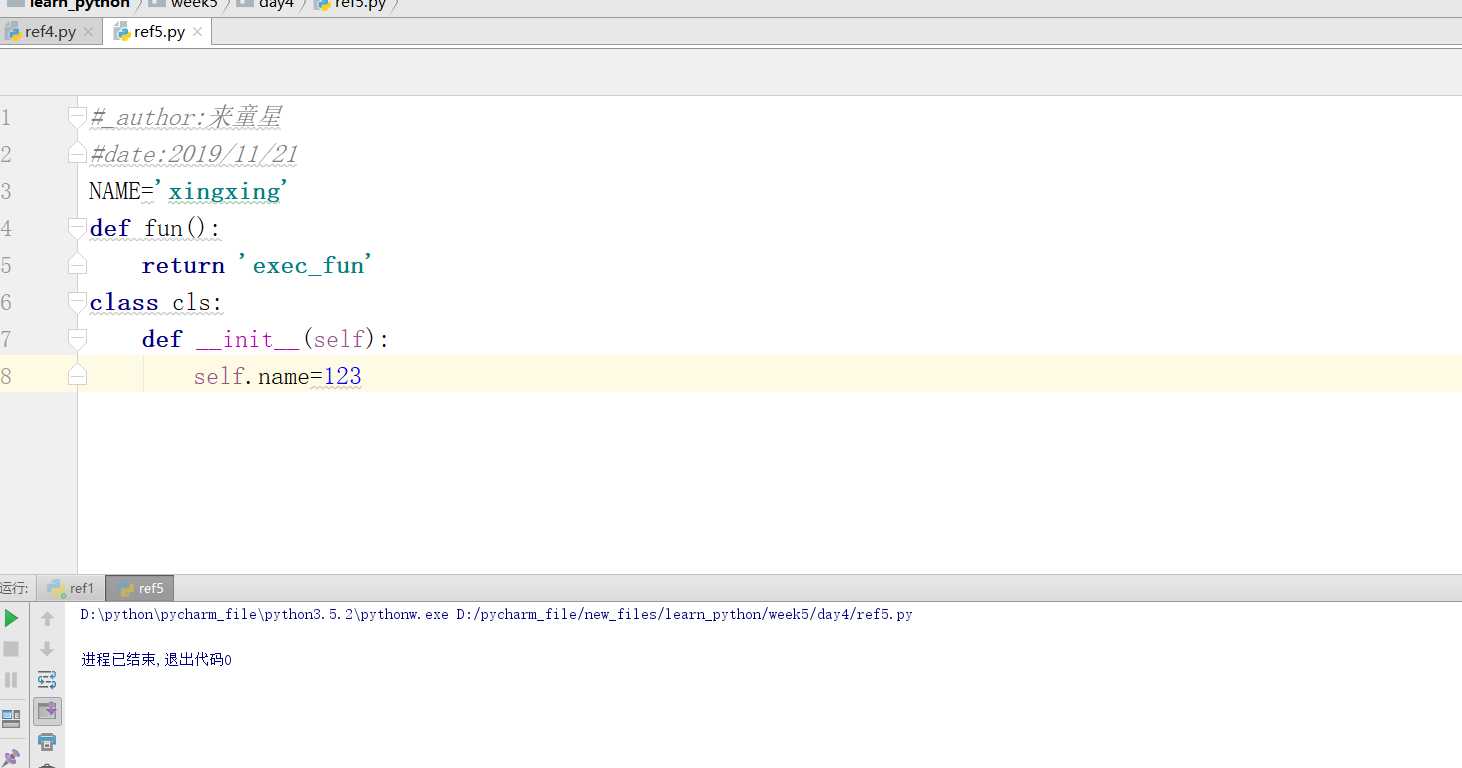Click fold end marker at line 8

pyautogui.click(x=77, y=375)
